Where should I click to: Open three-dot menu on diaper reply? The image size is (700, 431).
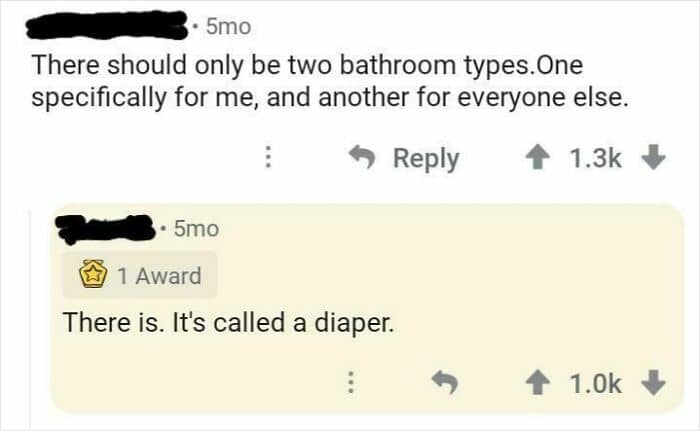tap(350, 381)
